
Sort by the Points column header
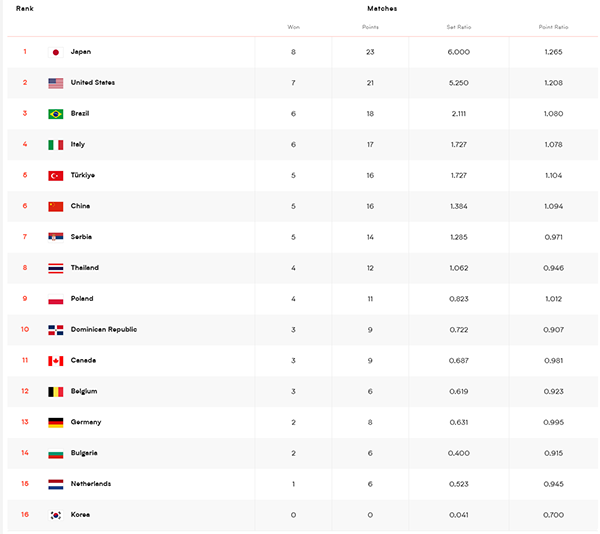(x=370, y=27)
